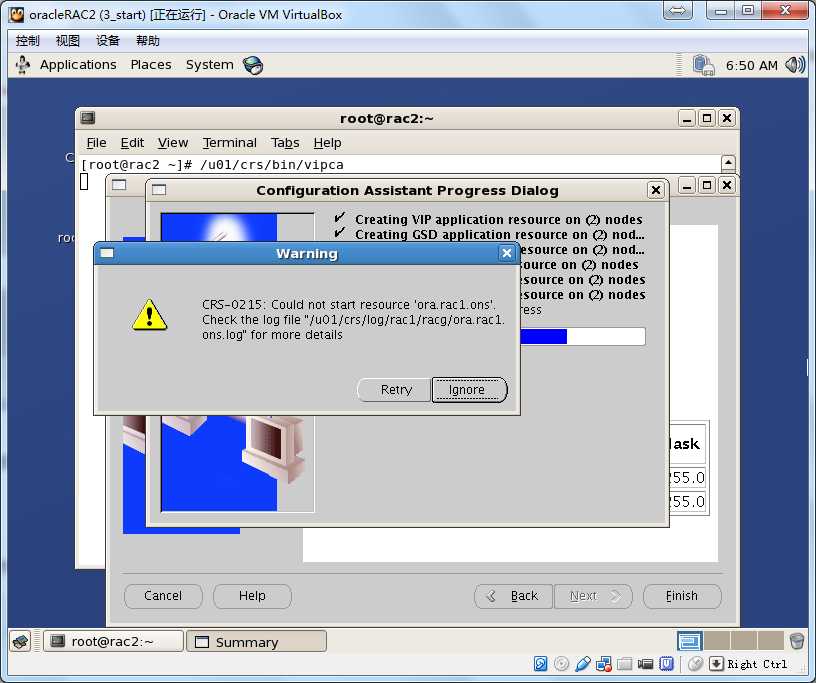
Task: Click the mouse integration icon in VirtualBox status bar
Action: [695, 664]
